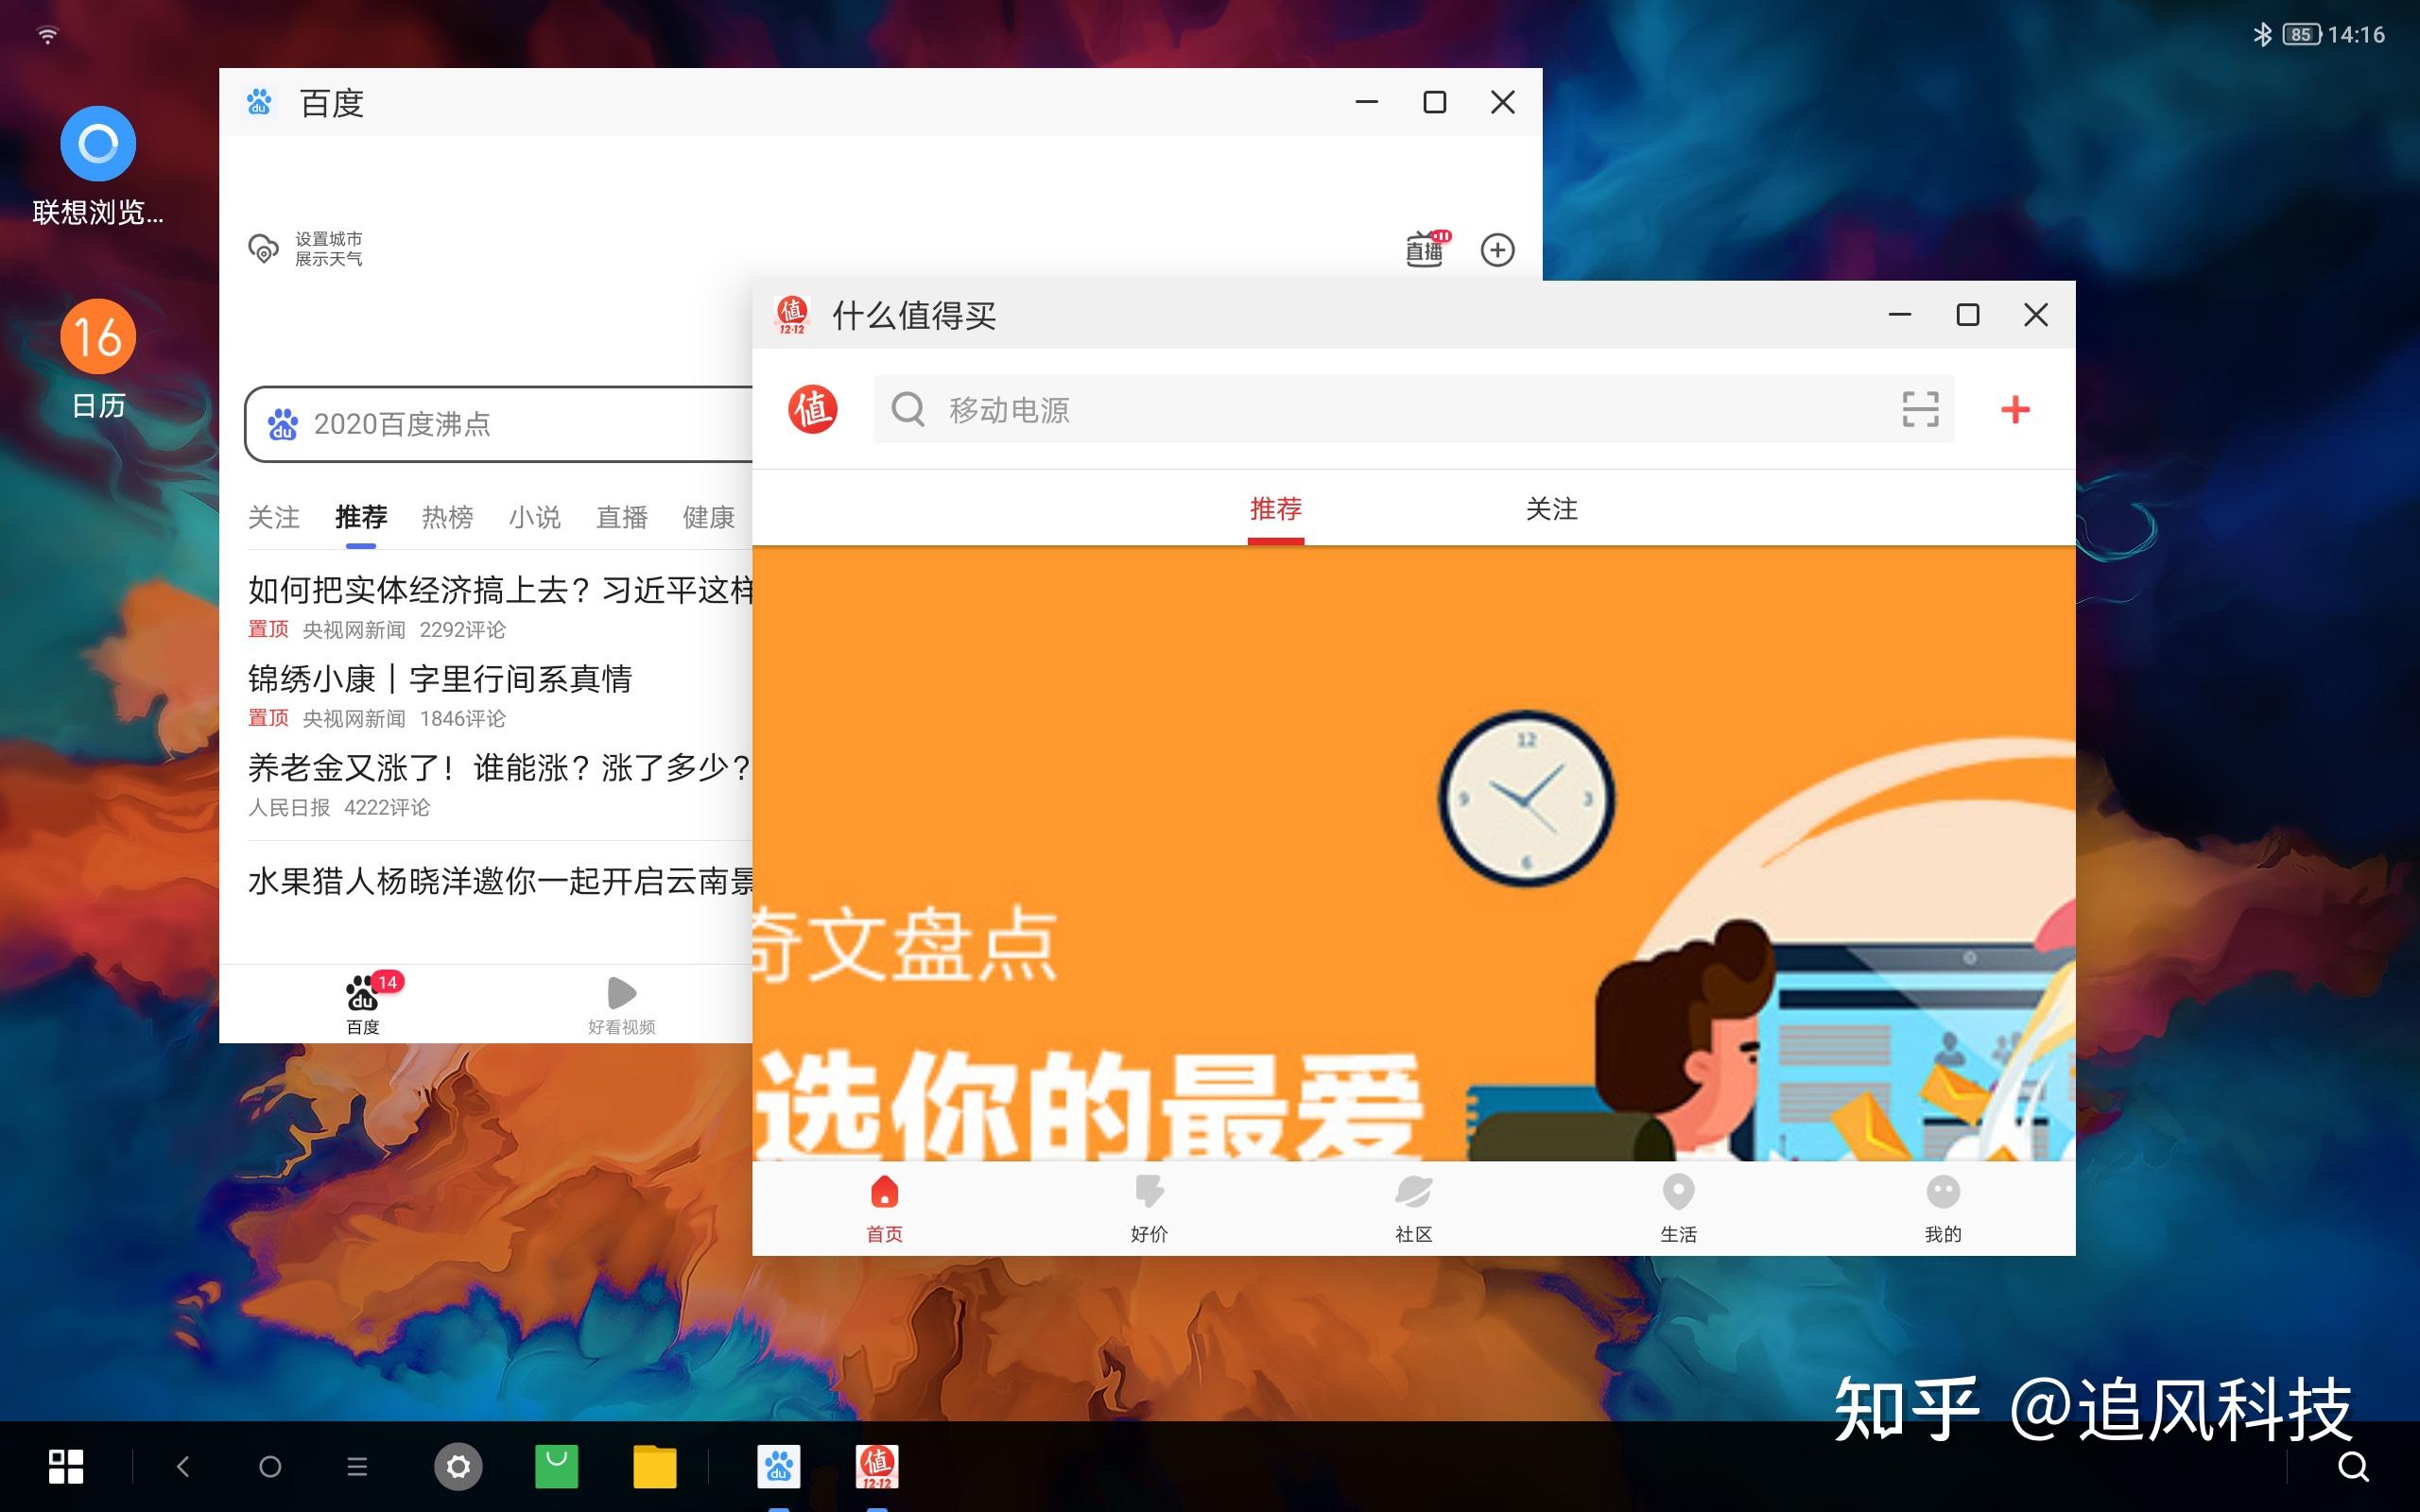Open article 水果猎人杨晓洋邀你
Image resolution: width=2420 pixels, height=1512 pixels.
[x=500, y=881]
